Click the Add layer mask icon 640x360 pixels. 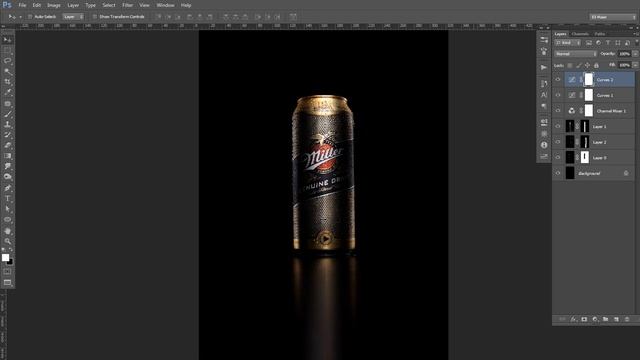pos(584,319)
